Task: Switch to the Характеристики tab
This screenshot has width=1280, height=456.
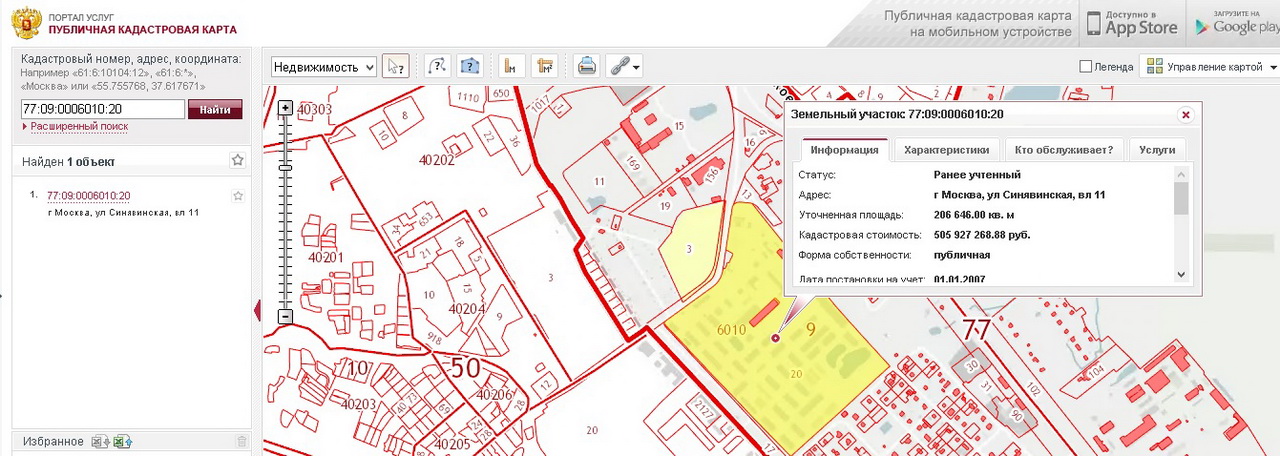Action: point(946,150)
